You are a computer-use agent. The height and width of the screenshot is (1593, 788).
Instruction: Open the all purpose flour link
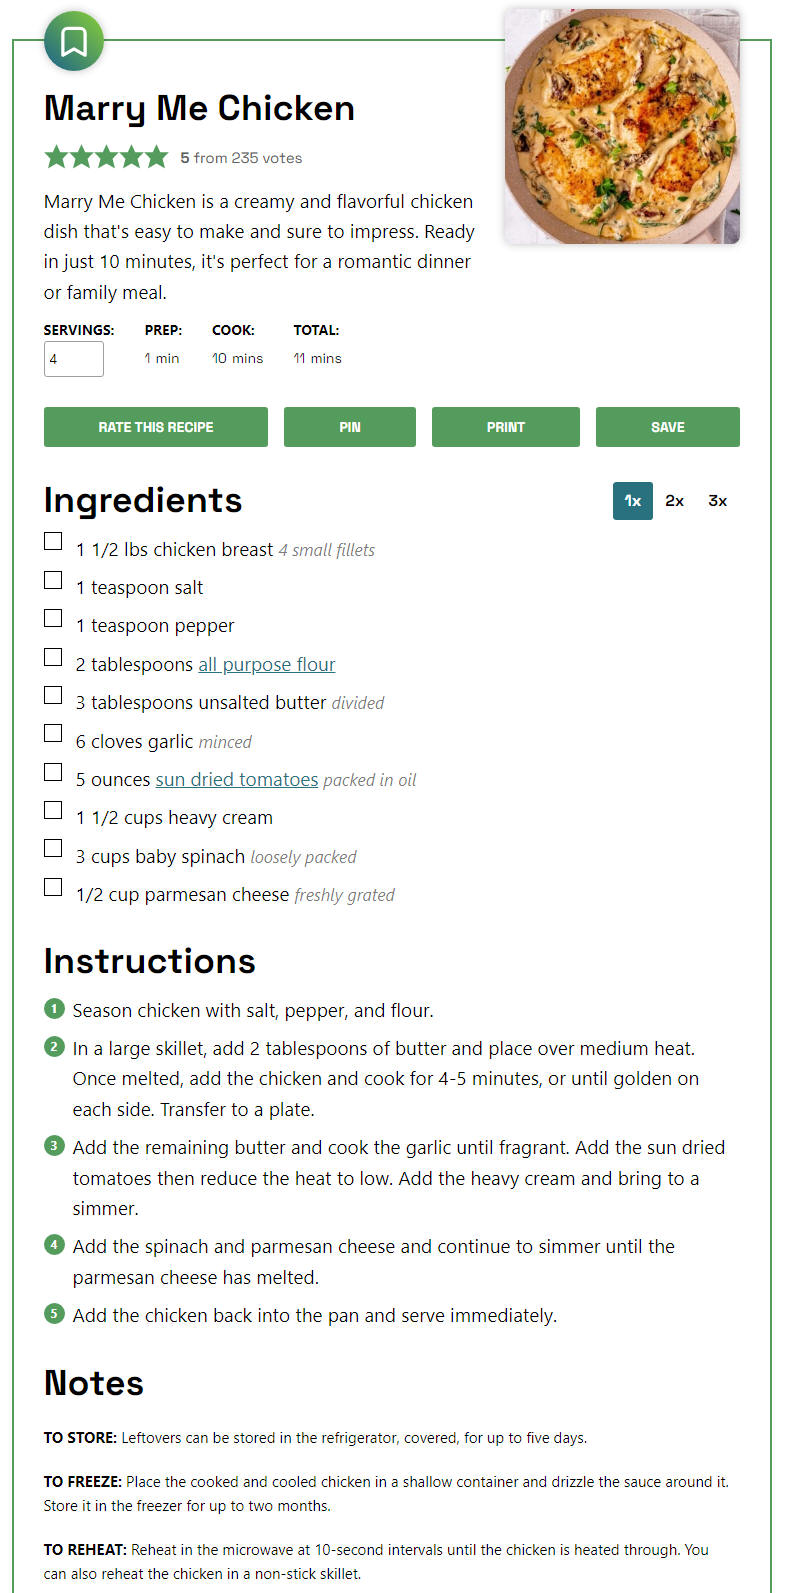pos(267,665)
